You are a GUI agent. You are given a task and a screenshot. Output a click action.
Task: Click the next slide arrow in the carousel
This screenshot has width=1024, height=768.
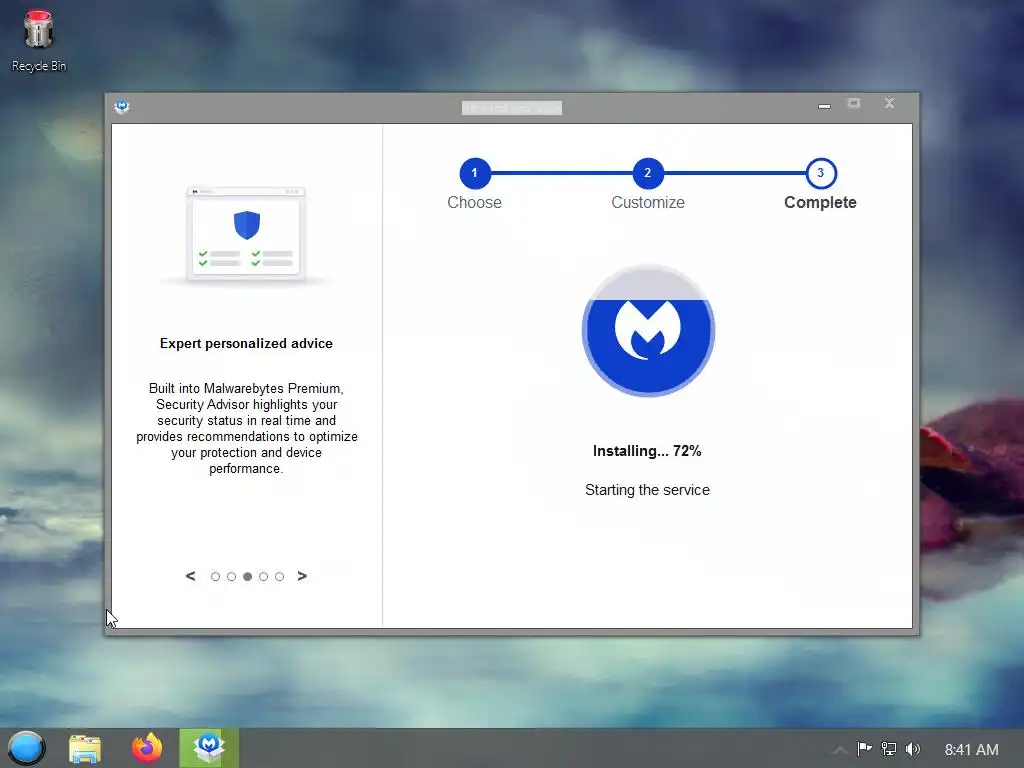click(302, 576)
